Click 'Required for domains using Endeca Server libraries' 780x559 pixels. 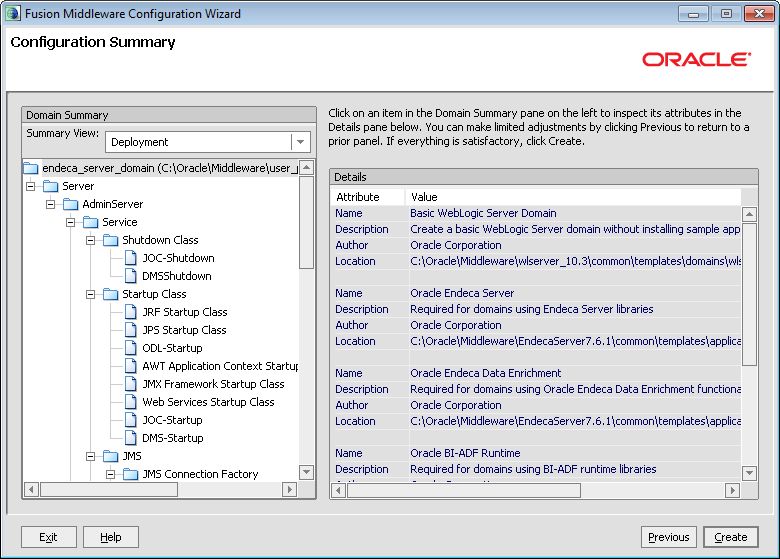click(x=532, y=309)
